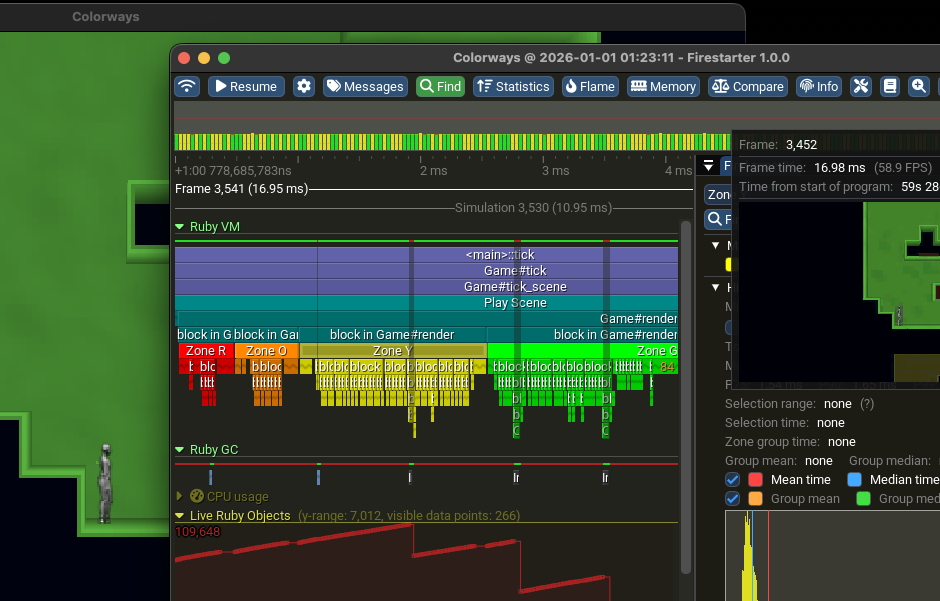Open the Statistics window
The width and height of the screenshot is (940, 601).
[512, 87]
